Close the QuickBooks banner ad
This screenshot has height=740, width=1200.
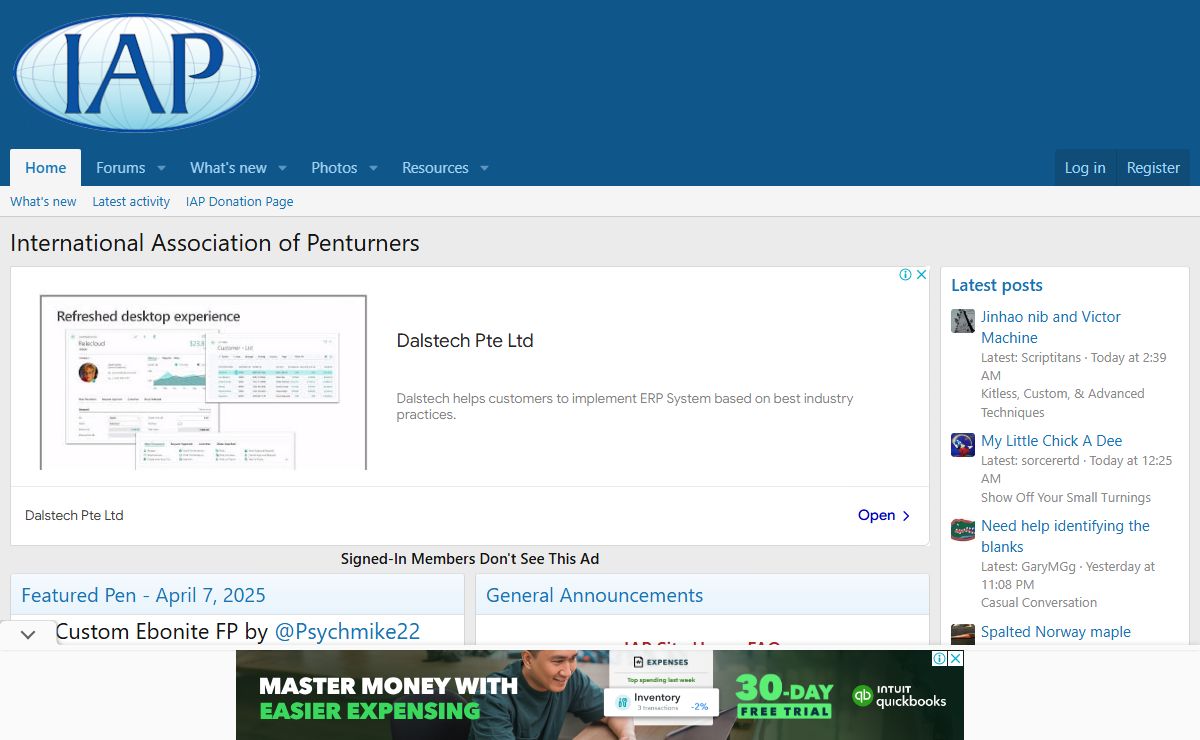coord(956,658)
